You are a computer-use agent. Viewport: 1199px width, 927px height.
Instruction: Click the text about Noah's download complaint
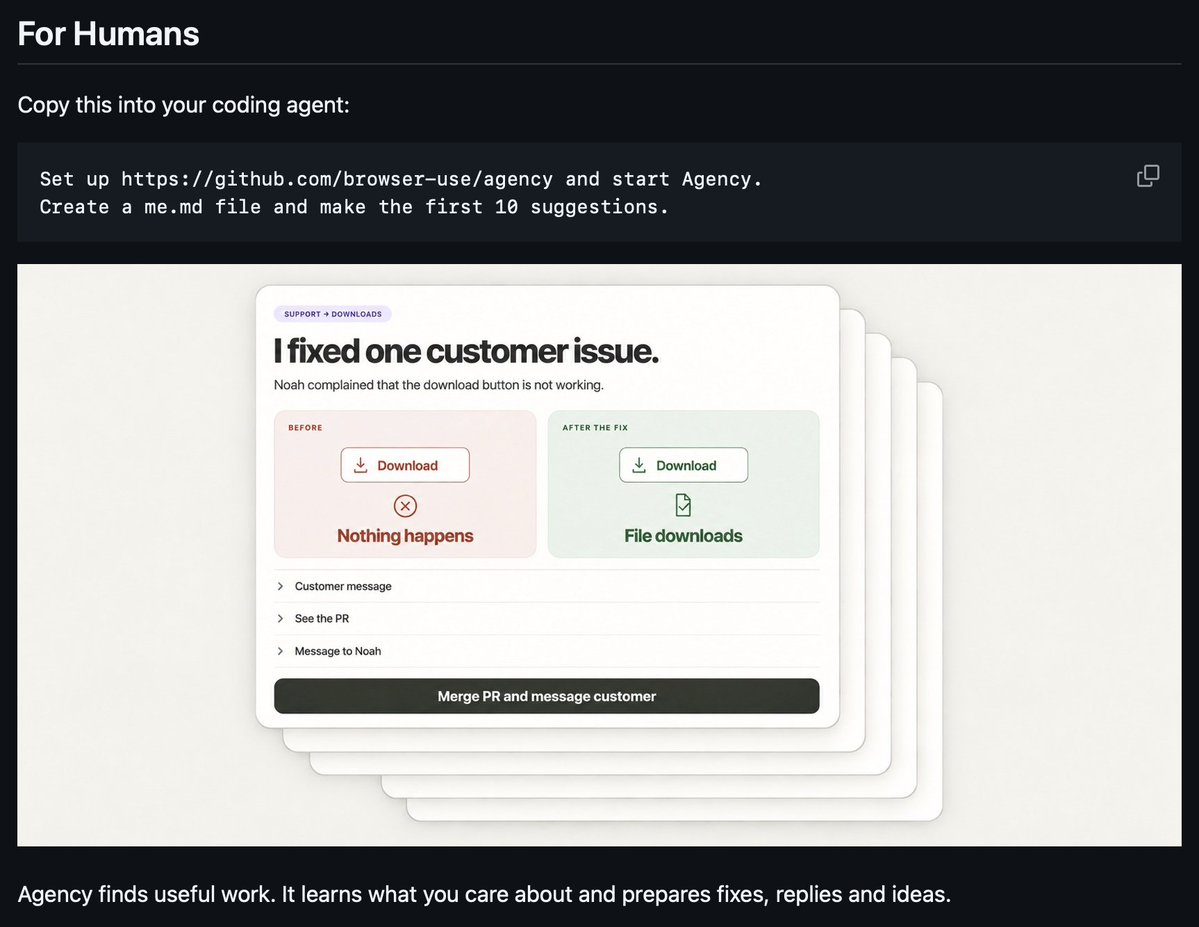[439, 385]
